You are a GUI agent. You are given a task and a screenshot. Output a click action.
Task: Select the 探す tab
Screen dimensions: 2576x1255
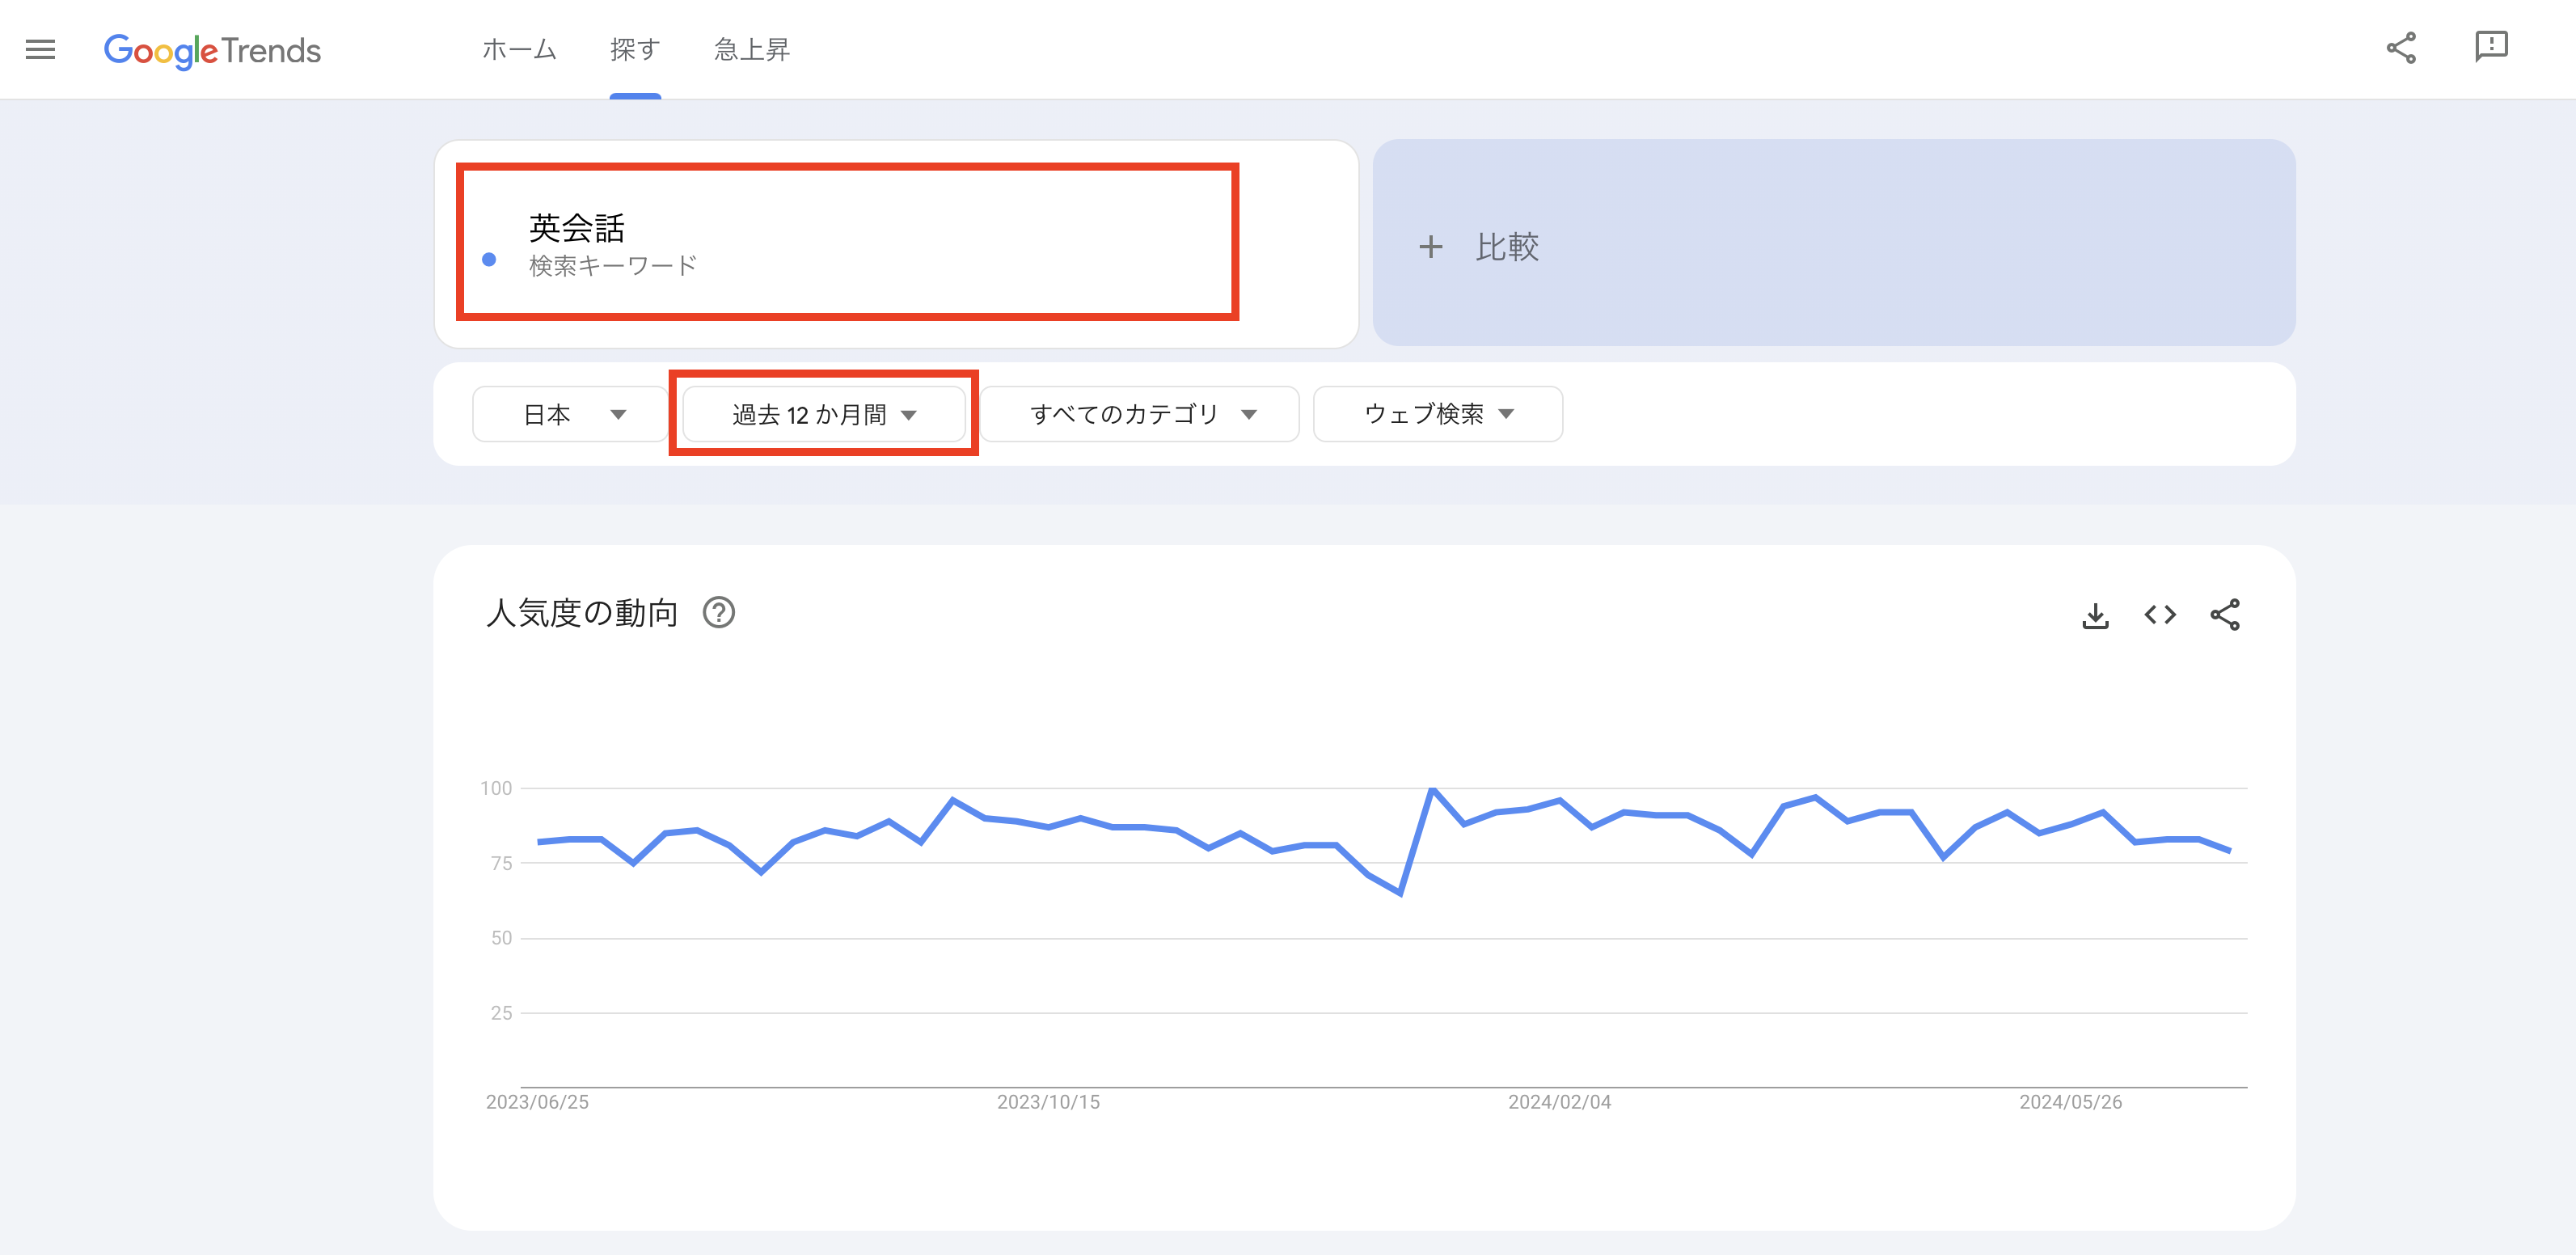point(635,49)
